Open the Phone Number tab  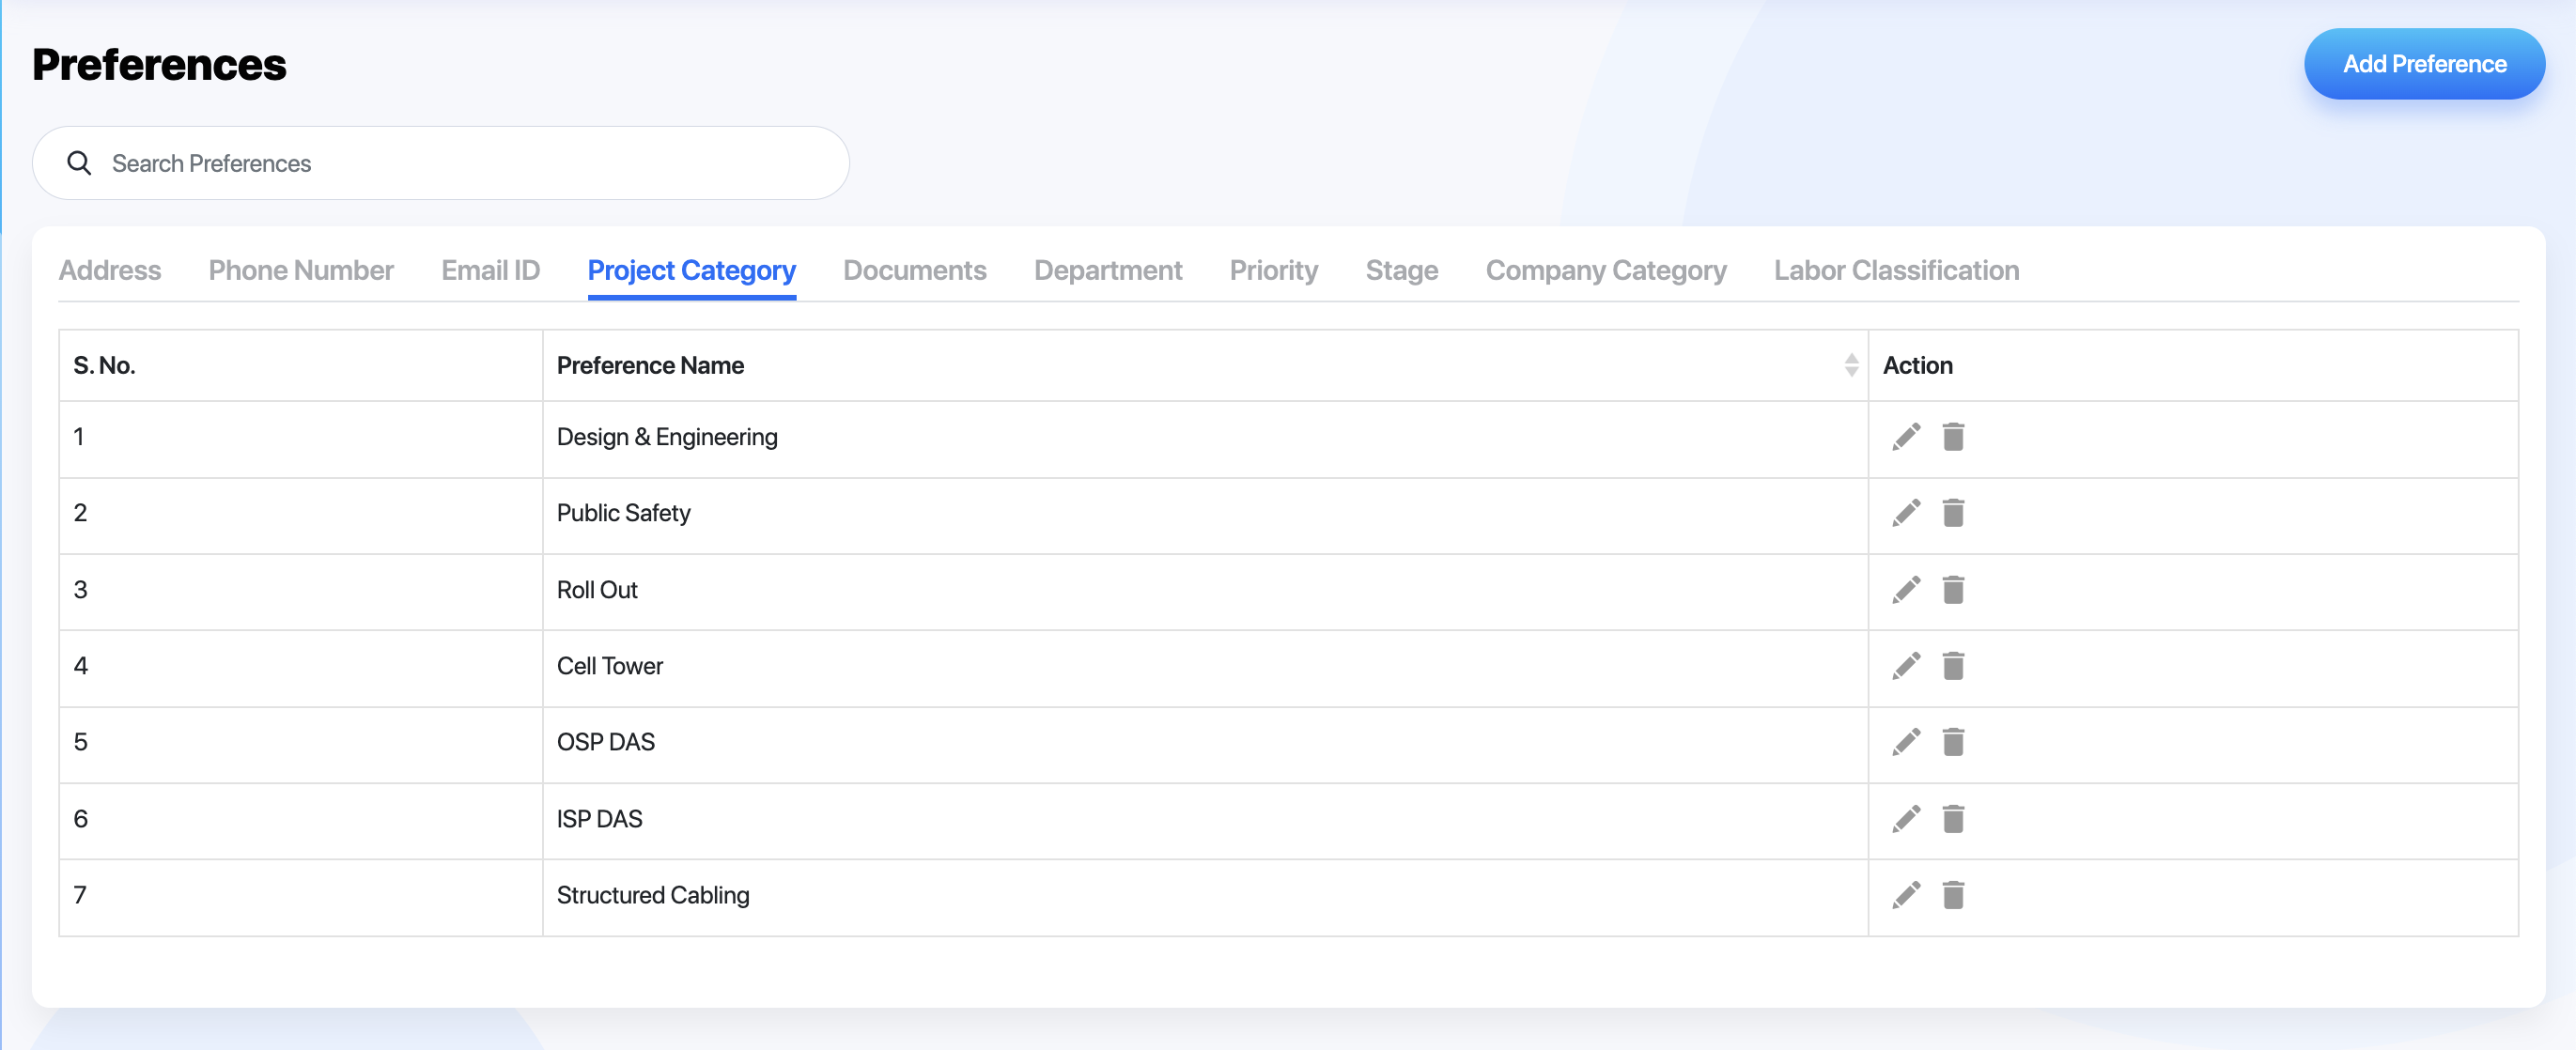pyautogui.click(x=301, y=270)
